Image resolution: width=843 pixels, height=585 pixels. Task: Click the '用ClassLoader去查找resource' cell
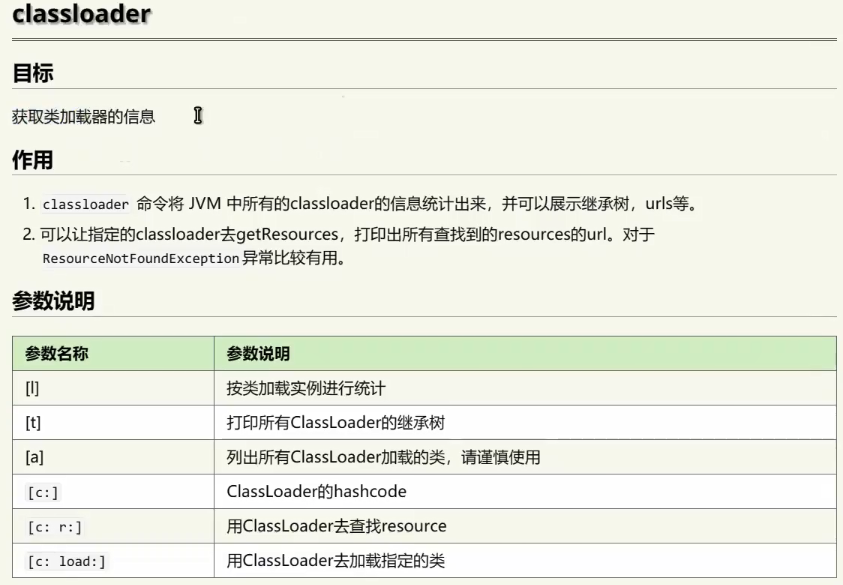coord(525,526)
